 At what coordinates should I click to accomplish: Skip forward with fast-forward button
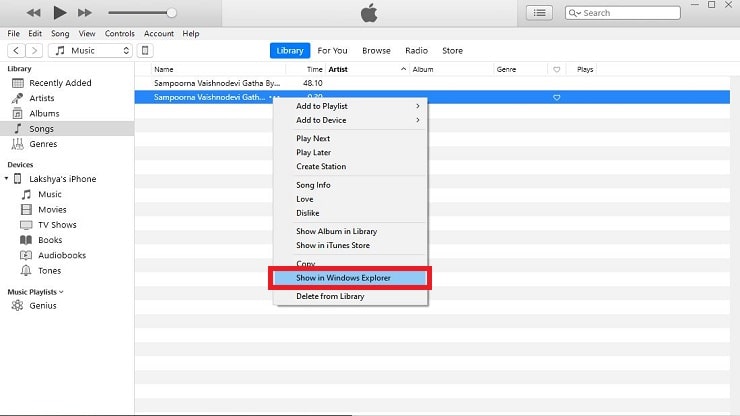[84, 13]
